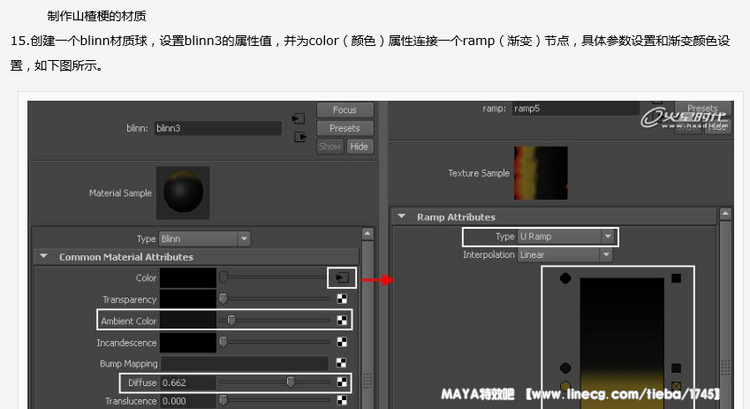The height and width of the screenshot is (409, 750).
Task: Open the Interpolation Linear dropdown
Action: click(565, 255)
